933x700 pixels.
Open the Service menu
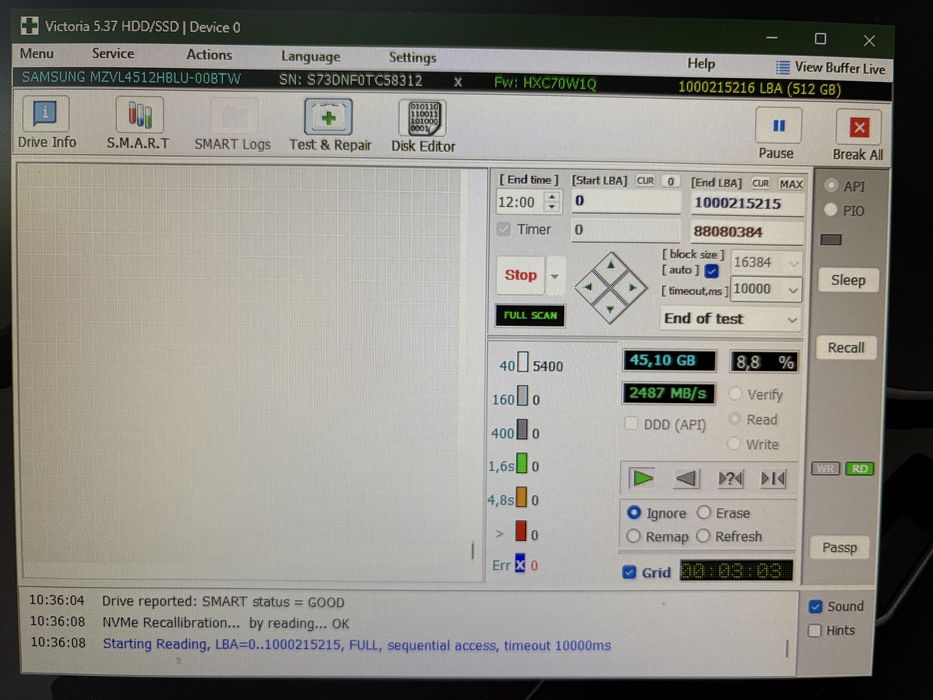pos(112,54)
